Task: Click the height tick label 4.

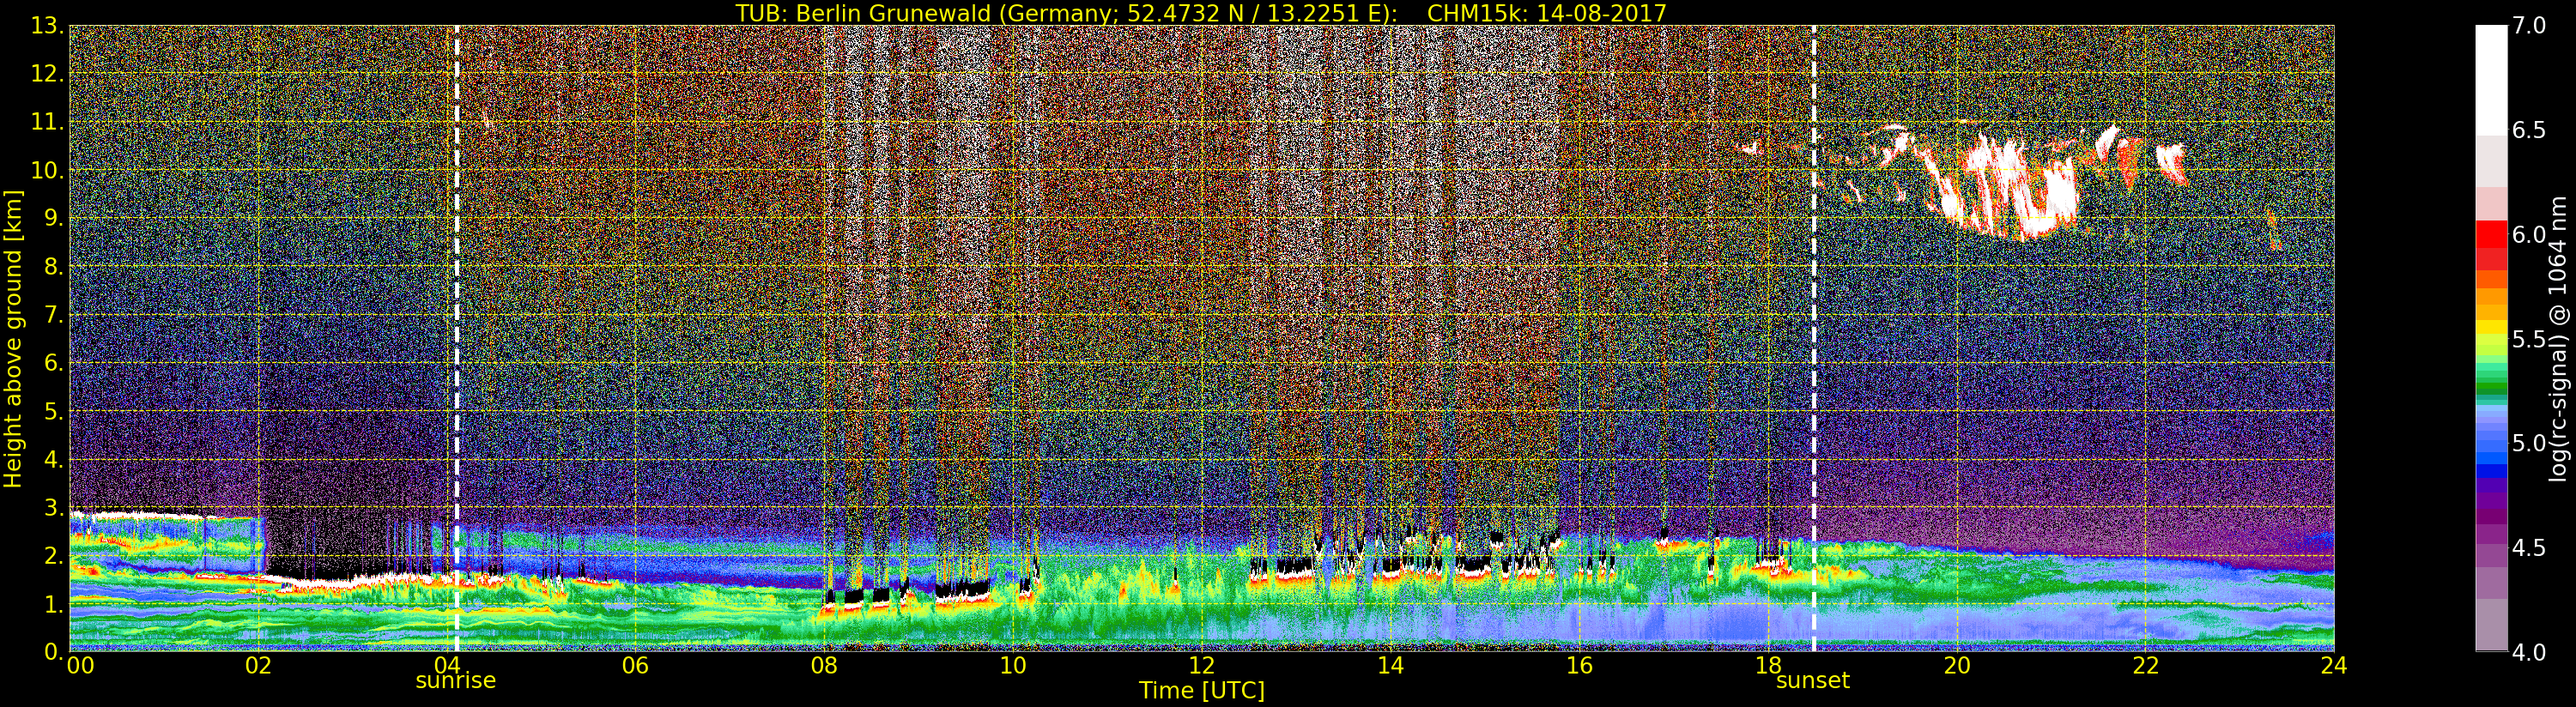Action: point(54,460)
